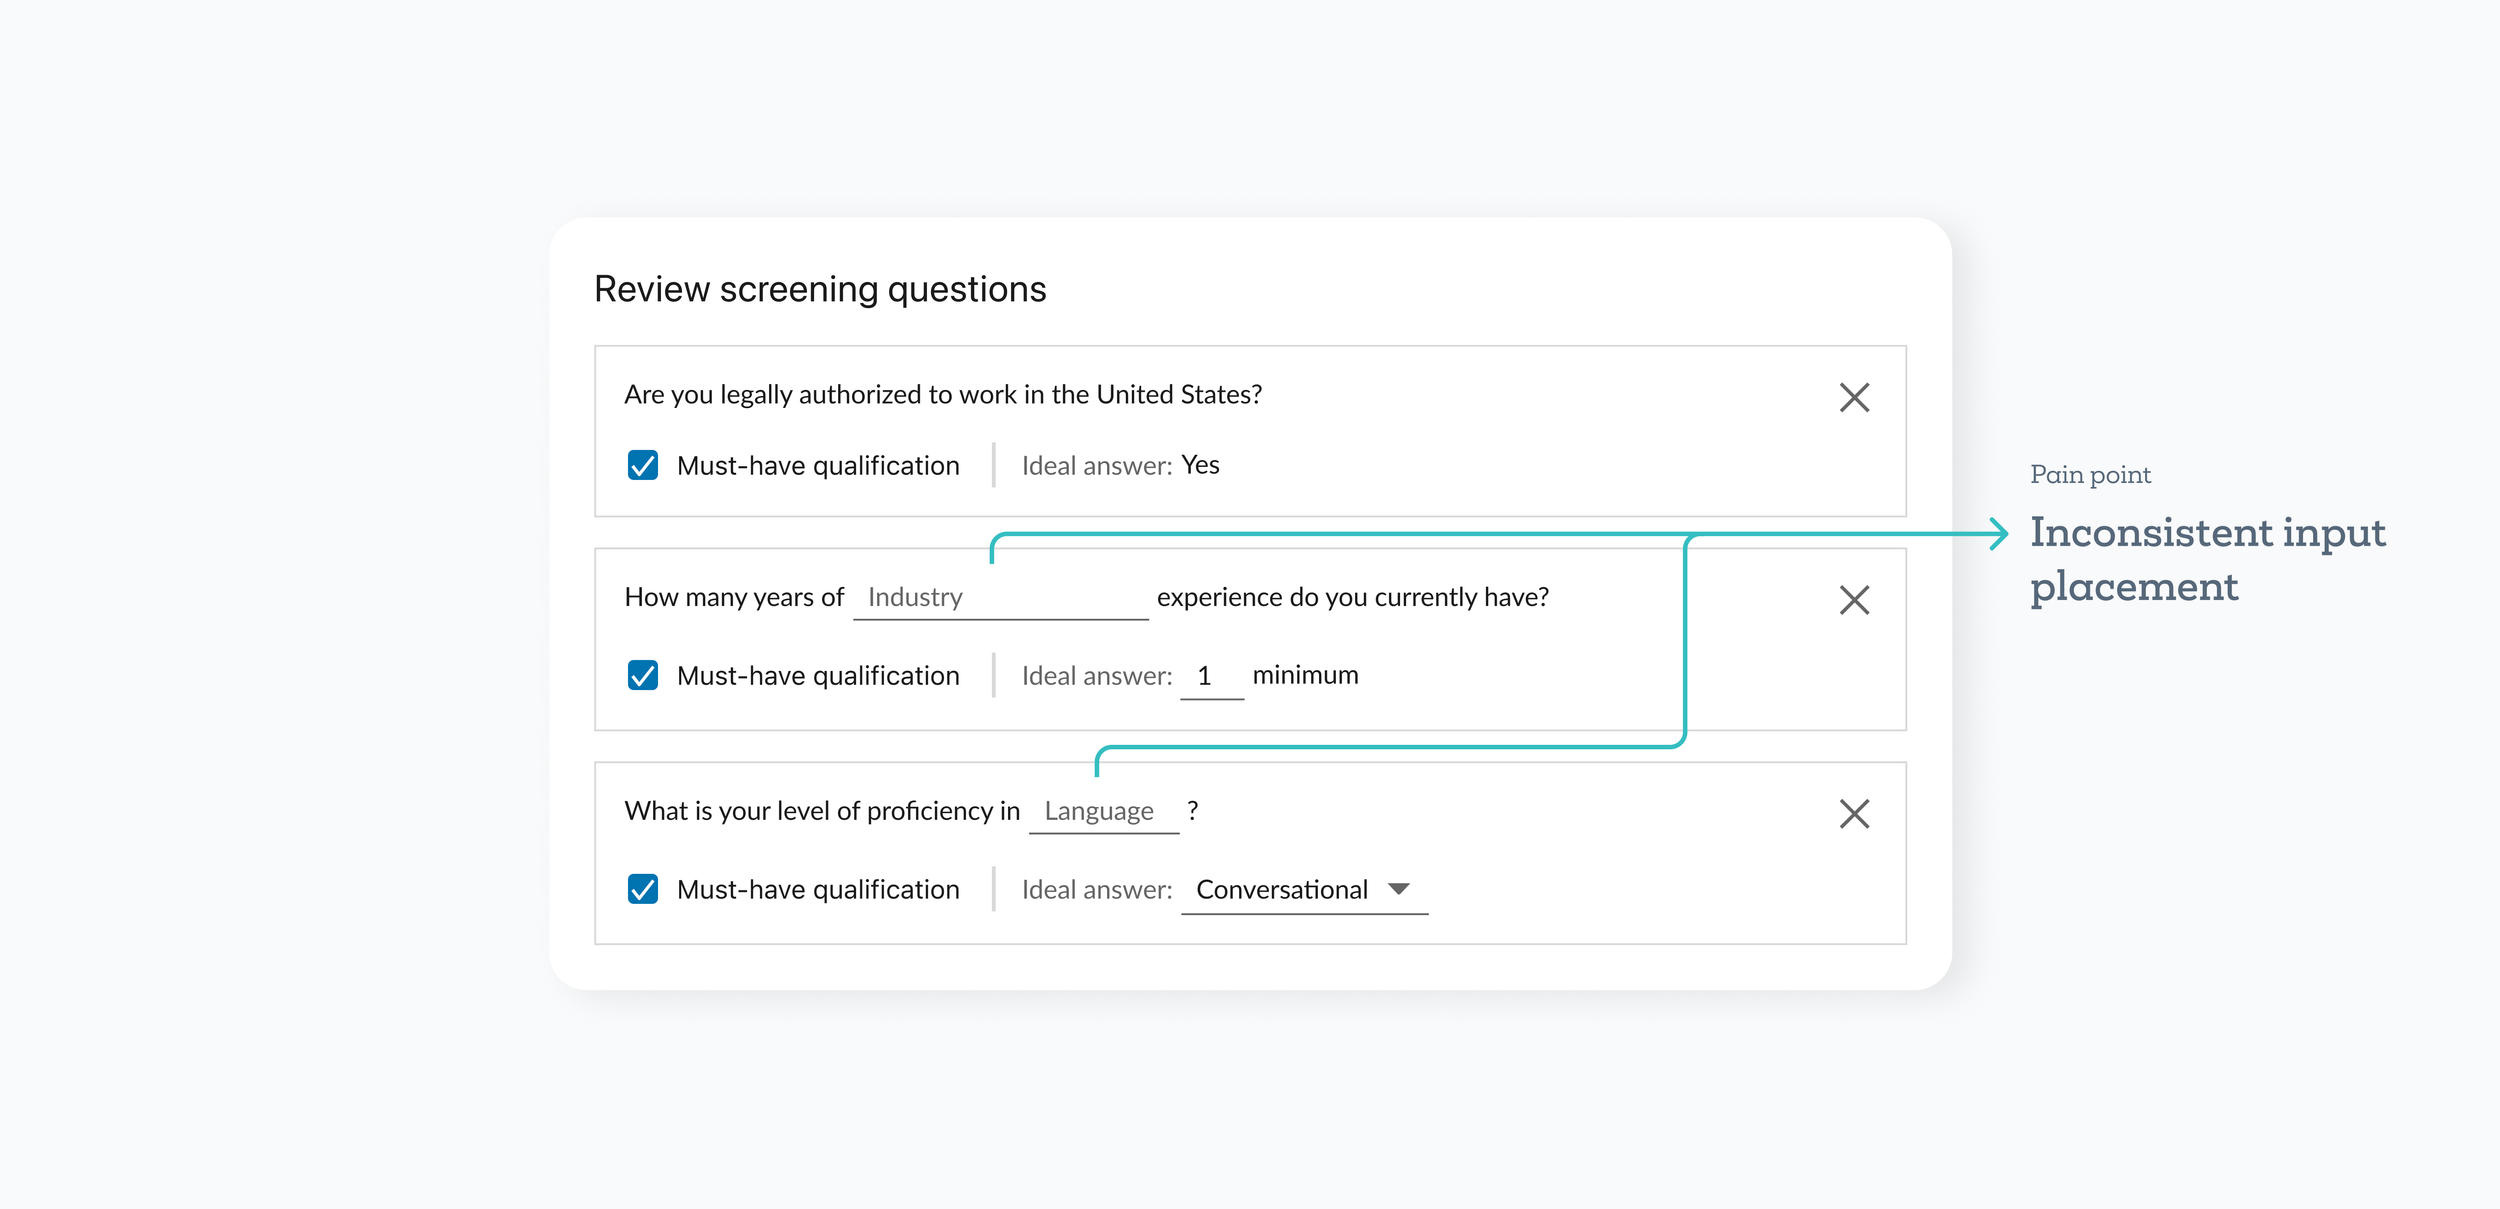The width and height of the screenshot is (2500, 1209).
Task: Remove the language proficiency question
Action: pyautogui.click(x=1853, y=813)
